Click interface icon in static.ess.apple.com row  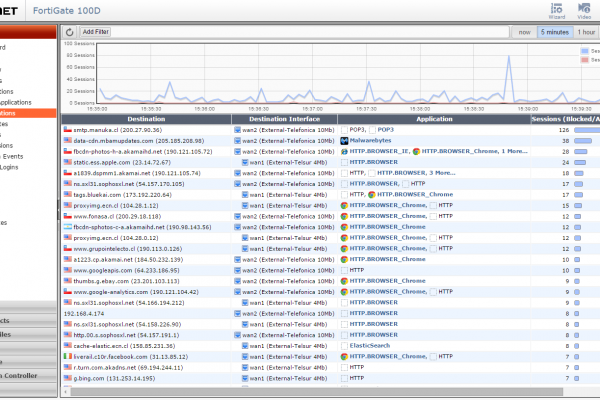point(245,162)
